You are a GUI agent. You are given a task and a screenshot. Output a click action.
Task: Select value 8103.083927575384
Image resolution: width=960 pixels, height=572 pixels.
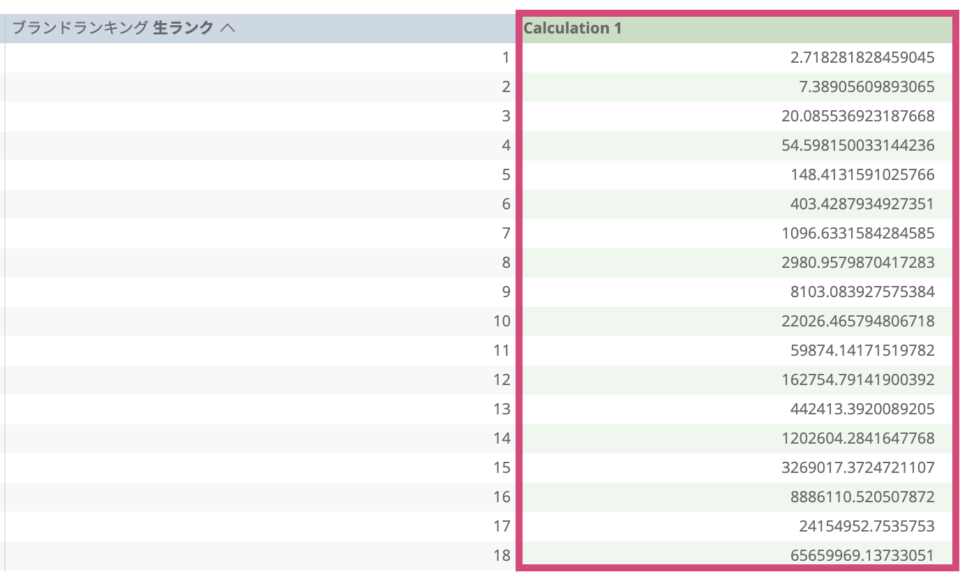click(862, 292)
